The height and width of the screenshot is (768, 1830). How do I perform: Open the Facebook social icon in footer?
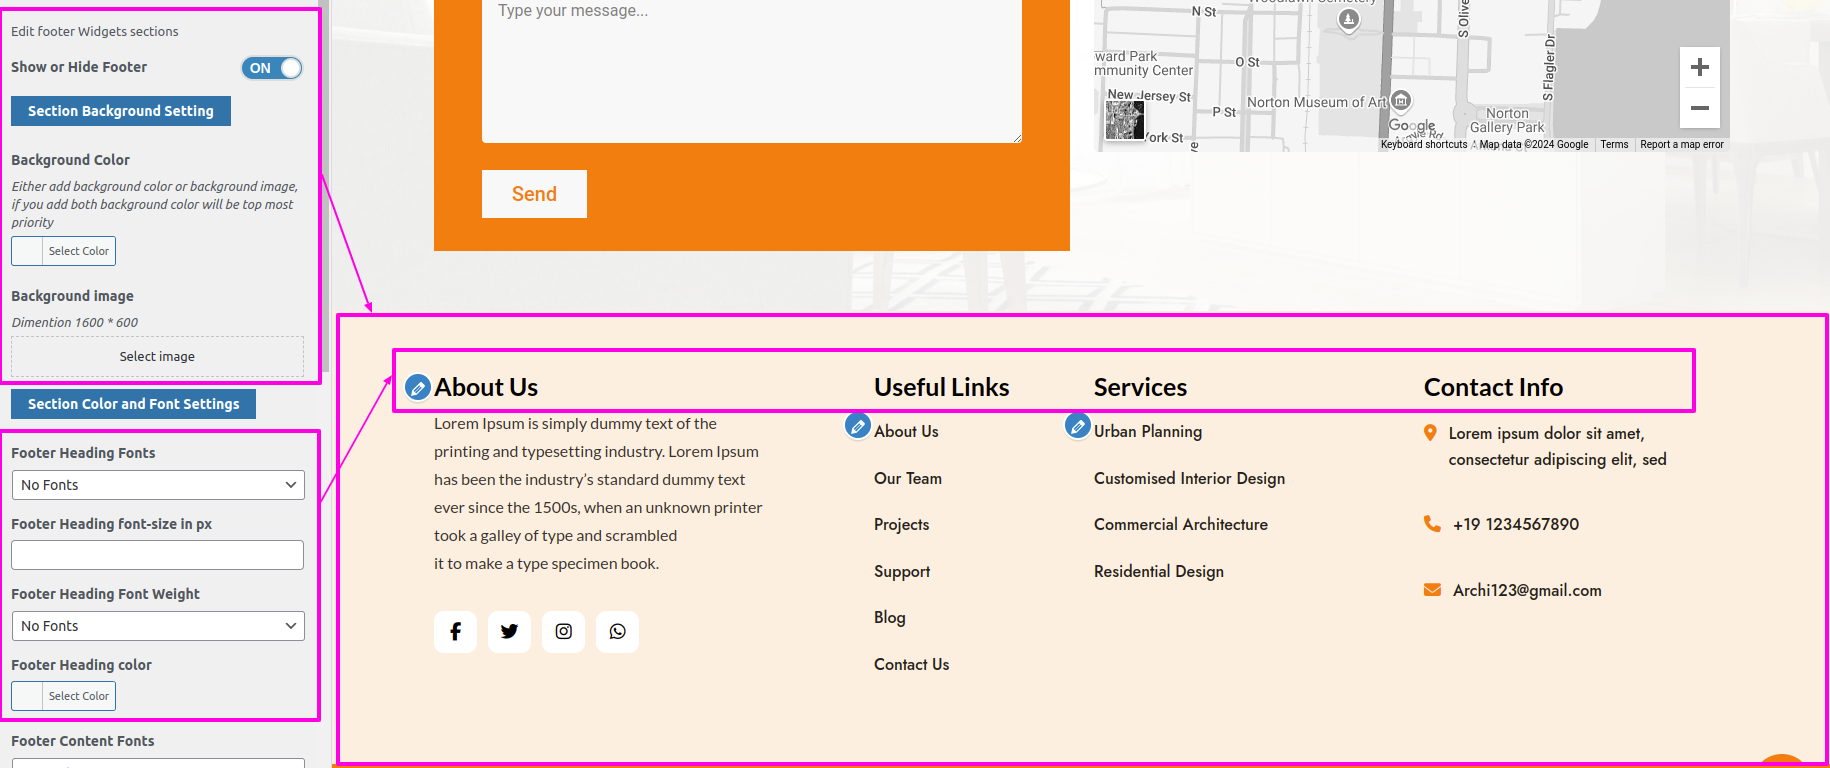(x=455, y=632)
